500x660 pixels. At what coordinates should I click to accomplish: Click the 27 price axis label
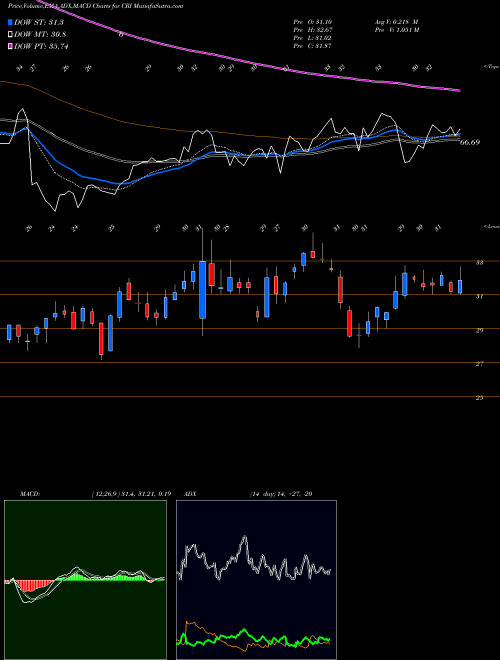pos(479,364)
